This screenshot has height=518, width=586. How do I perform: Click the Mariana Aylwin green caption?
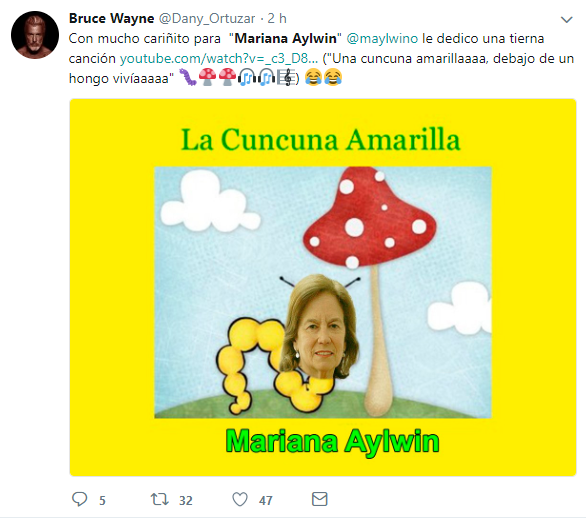[x=332, y=442]
